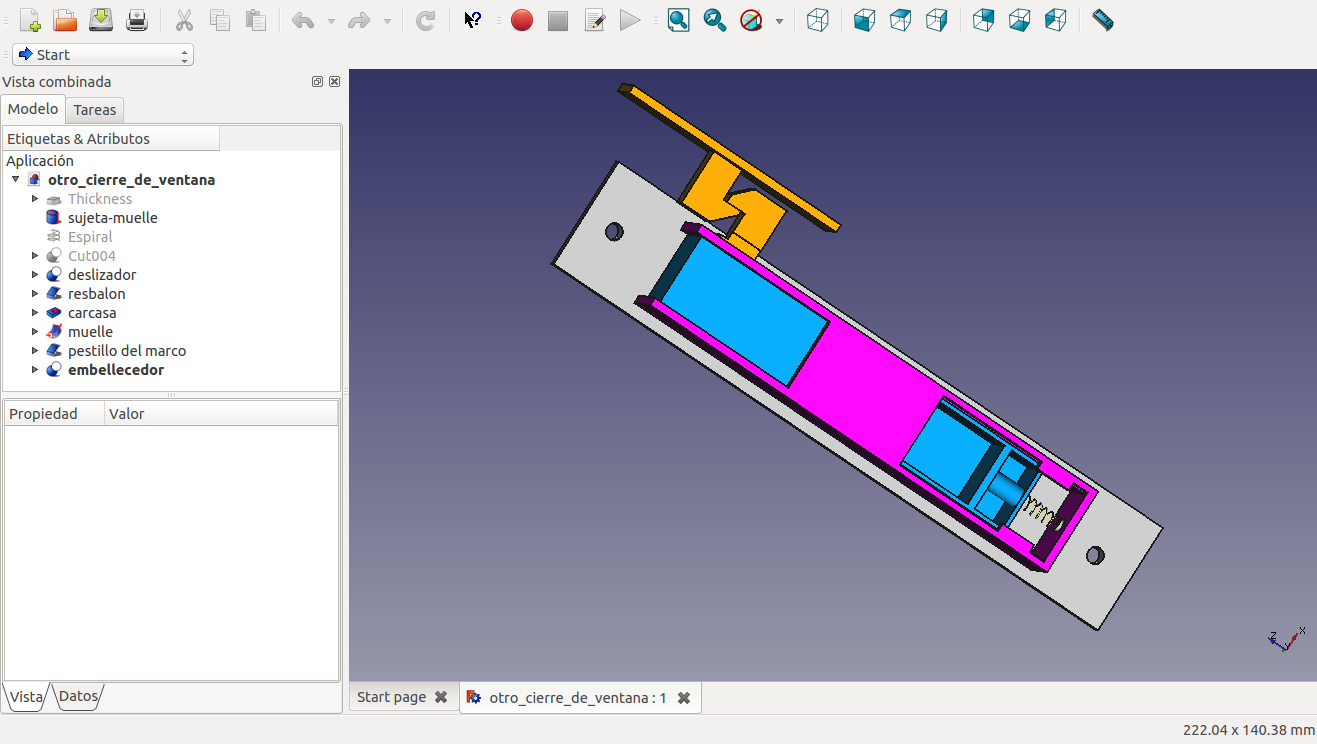
Task: Close the otro_cierre_de_ventana document tab
Action: point(684,698)
